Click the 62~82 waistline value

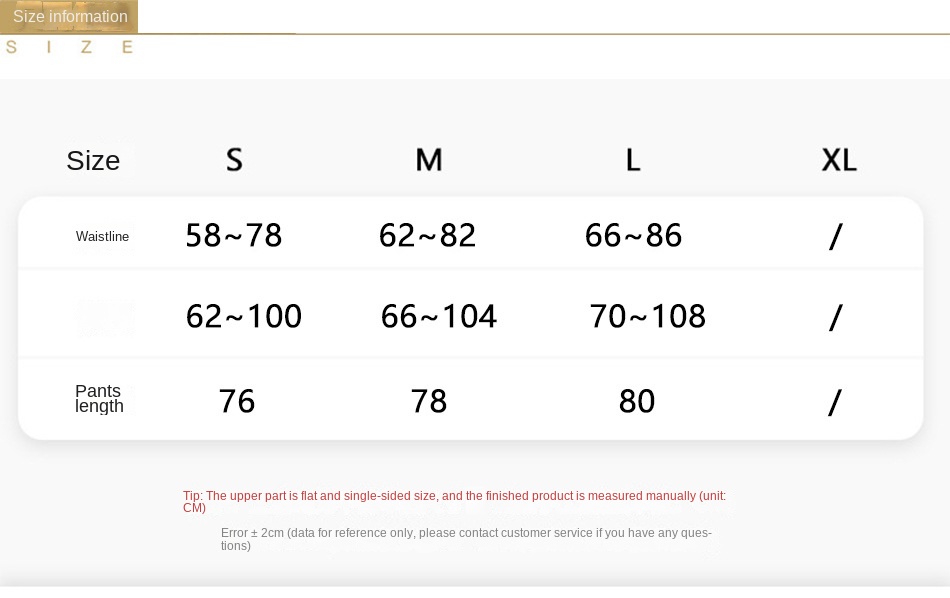click(427, 236)
